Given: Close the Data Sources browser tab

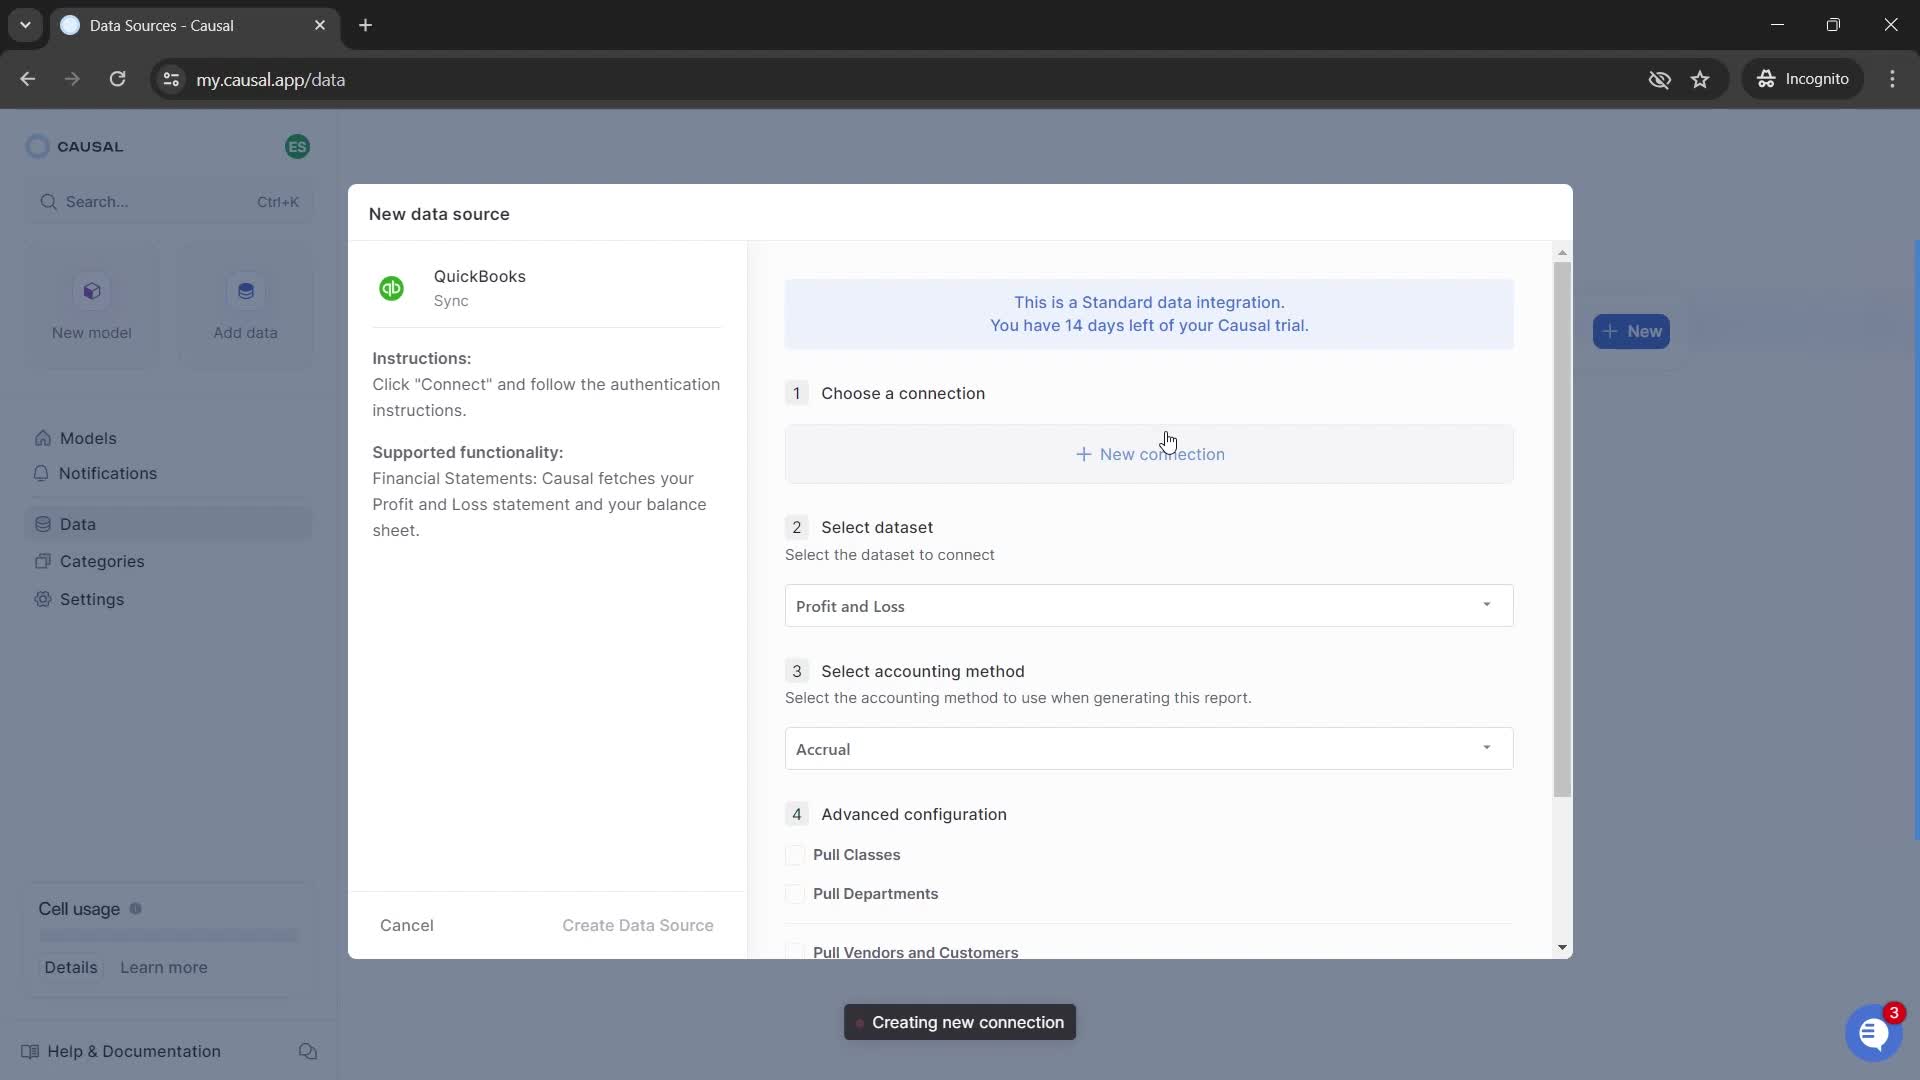Looking at the screenshot, I should pos(320,25).
